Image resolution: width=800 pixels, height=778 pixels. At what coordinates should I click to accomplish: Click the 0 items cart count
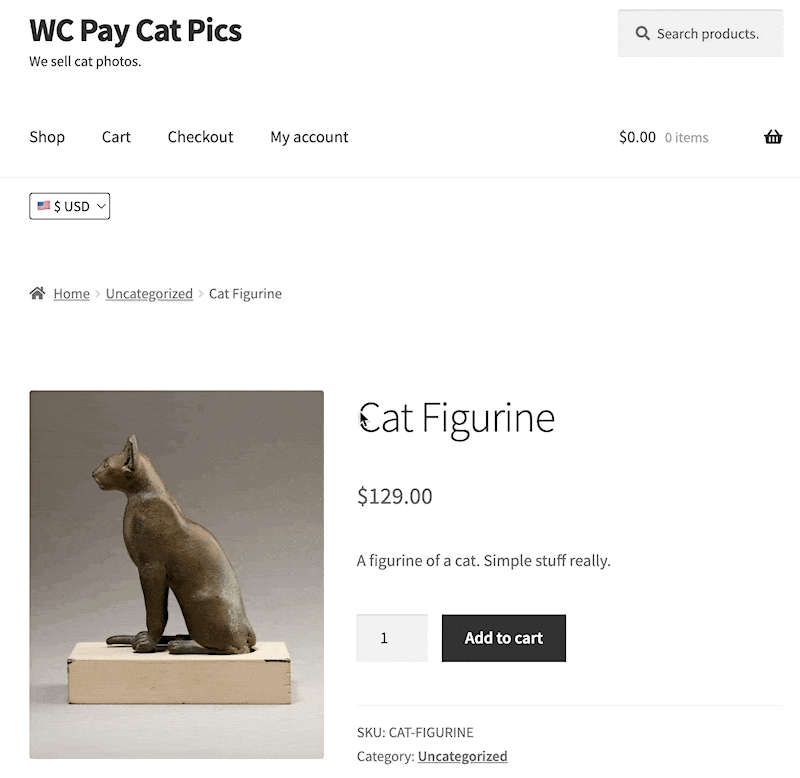686,138
